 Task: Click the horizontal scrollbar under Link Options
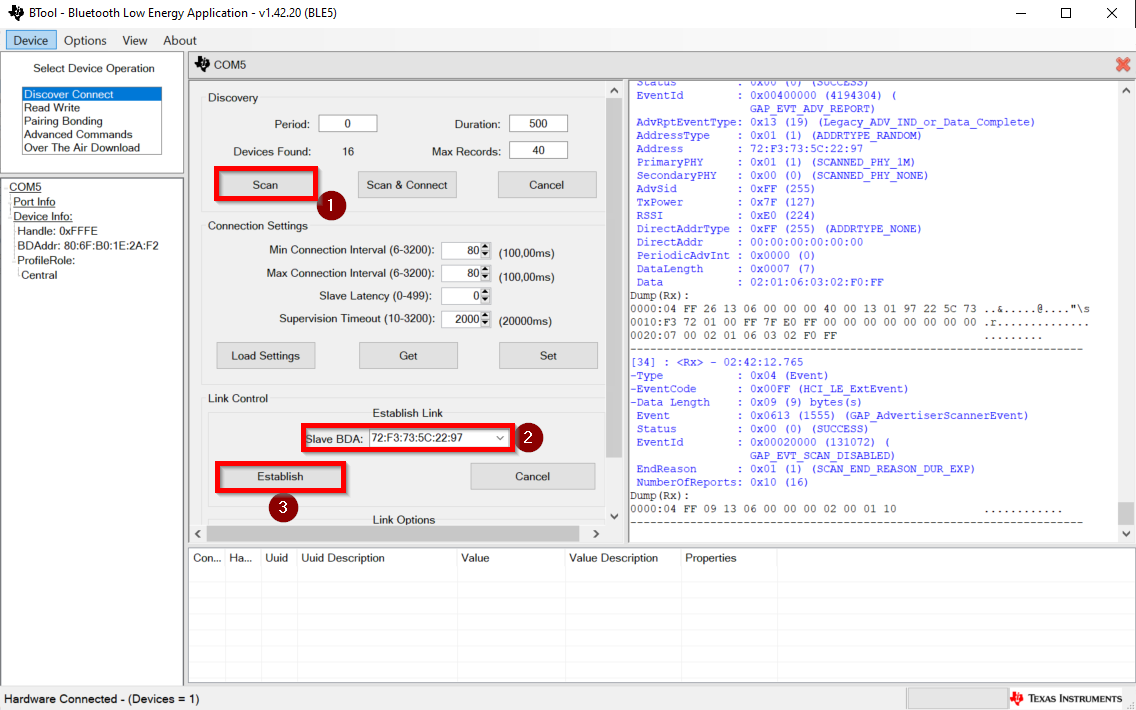point(393,534)
